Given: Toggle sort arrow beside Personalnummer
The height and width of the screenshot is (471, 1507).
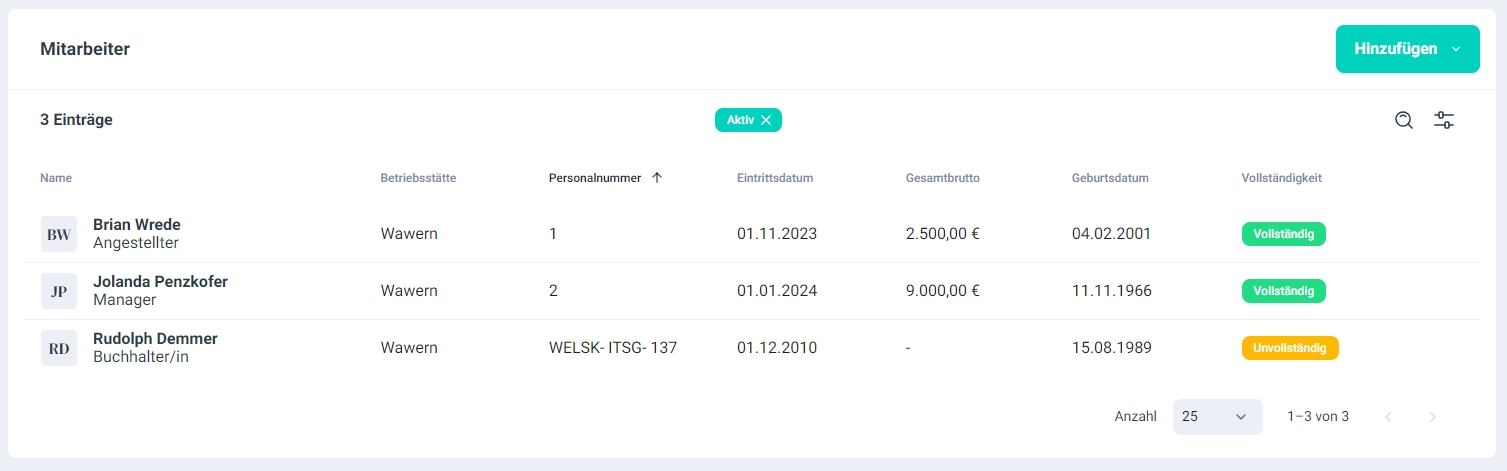Looking at the screenshot, I should coord(657,178).
